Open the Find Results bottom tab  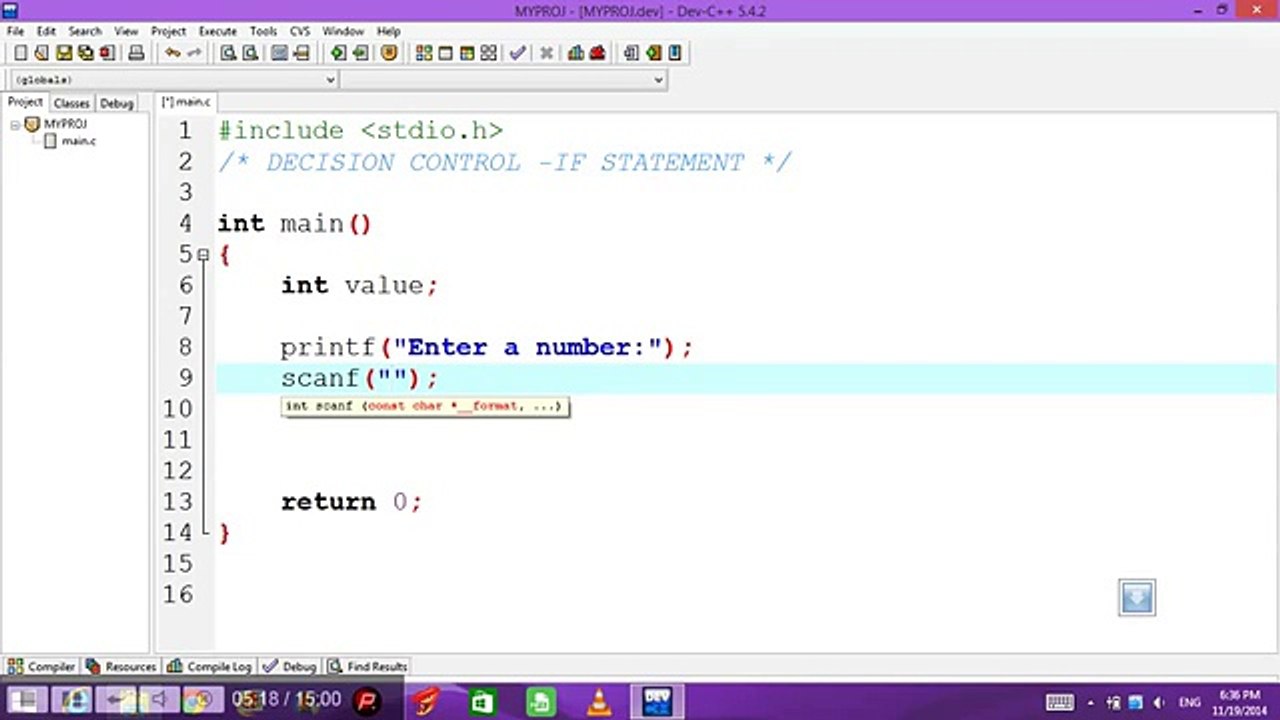coord(367,666)
